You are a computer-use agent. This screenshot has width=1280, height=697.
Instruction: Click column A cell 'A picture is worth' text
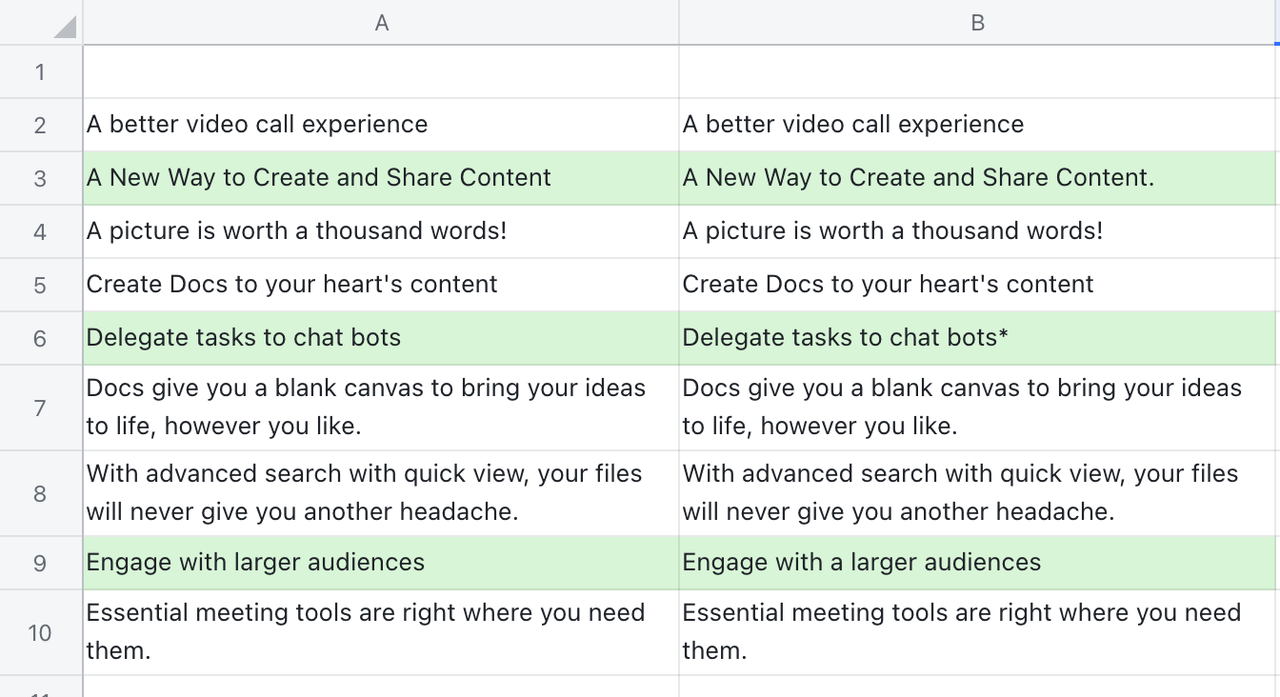[x=296, y=231]
